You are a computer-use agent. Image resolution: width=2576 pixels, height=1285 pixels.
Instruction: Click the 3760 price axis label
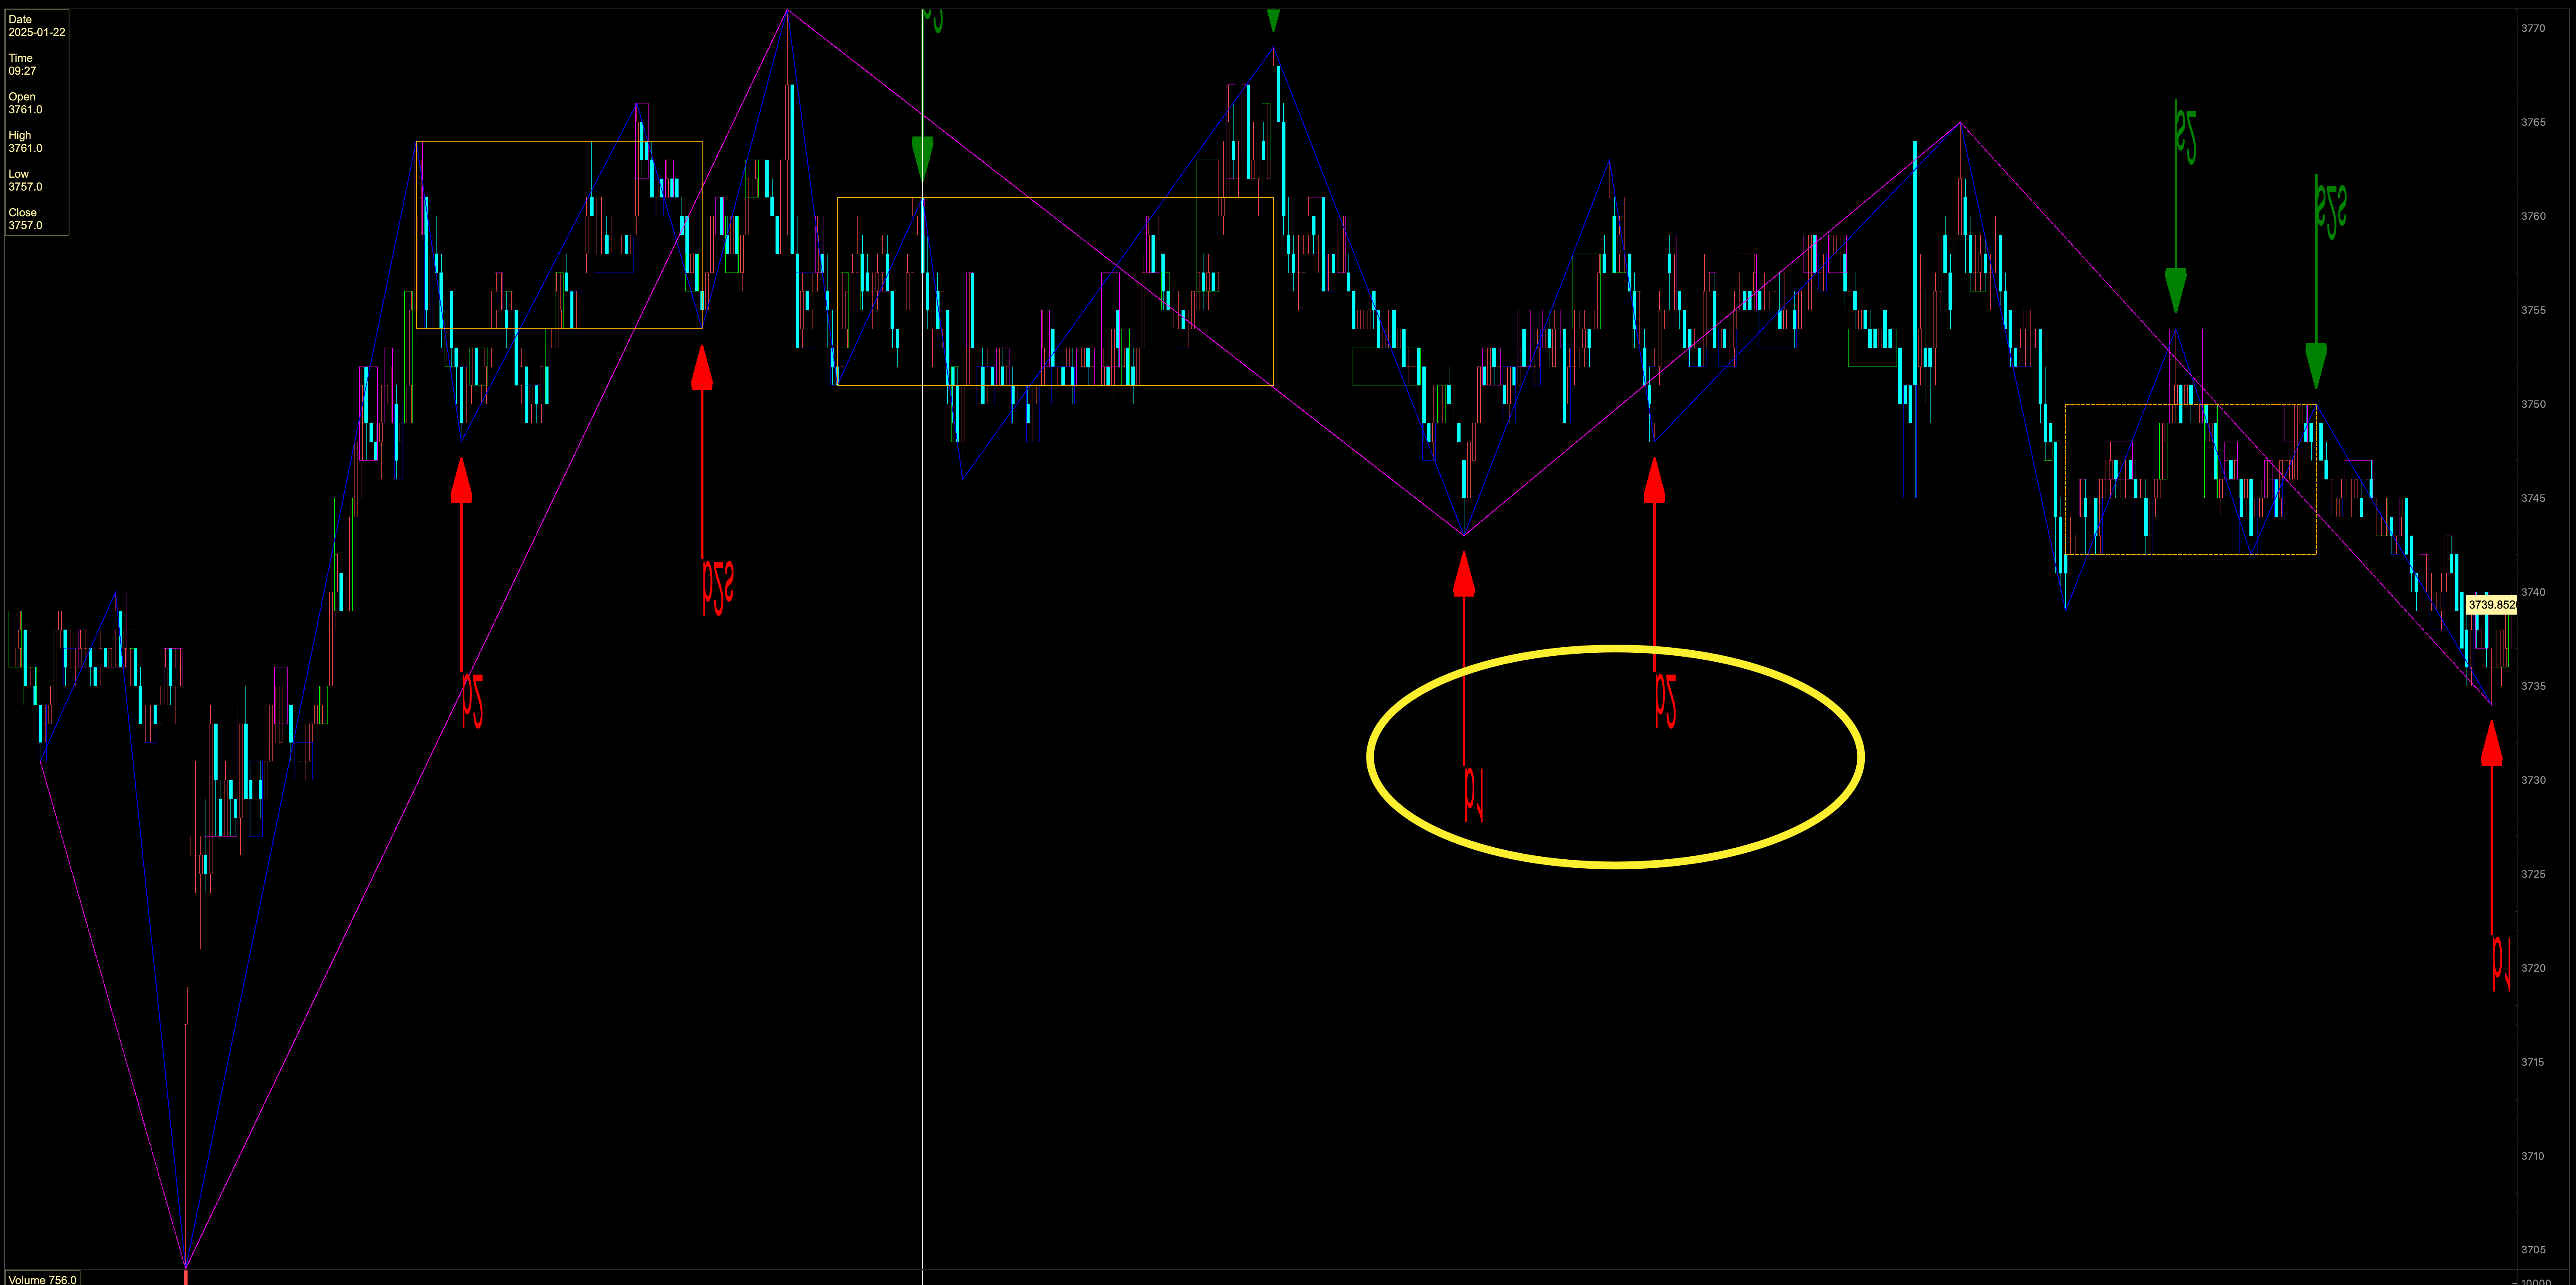[x=2533, y=216]
